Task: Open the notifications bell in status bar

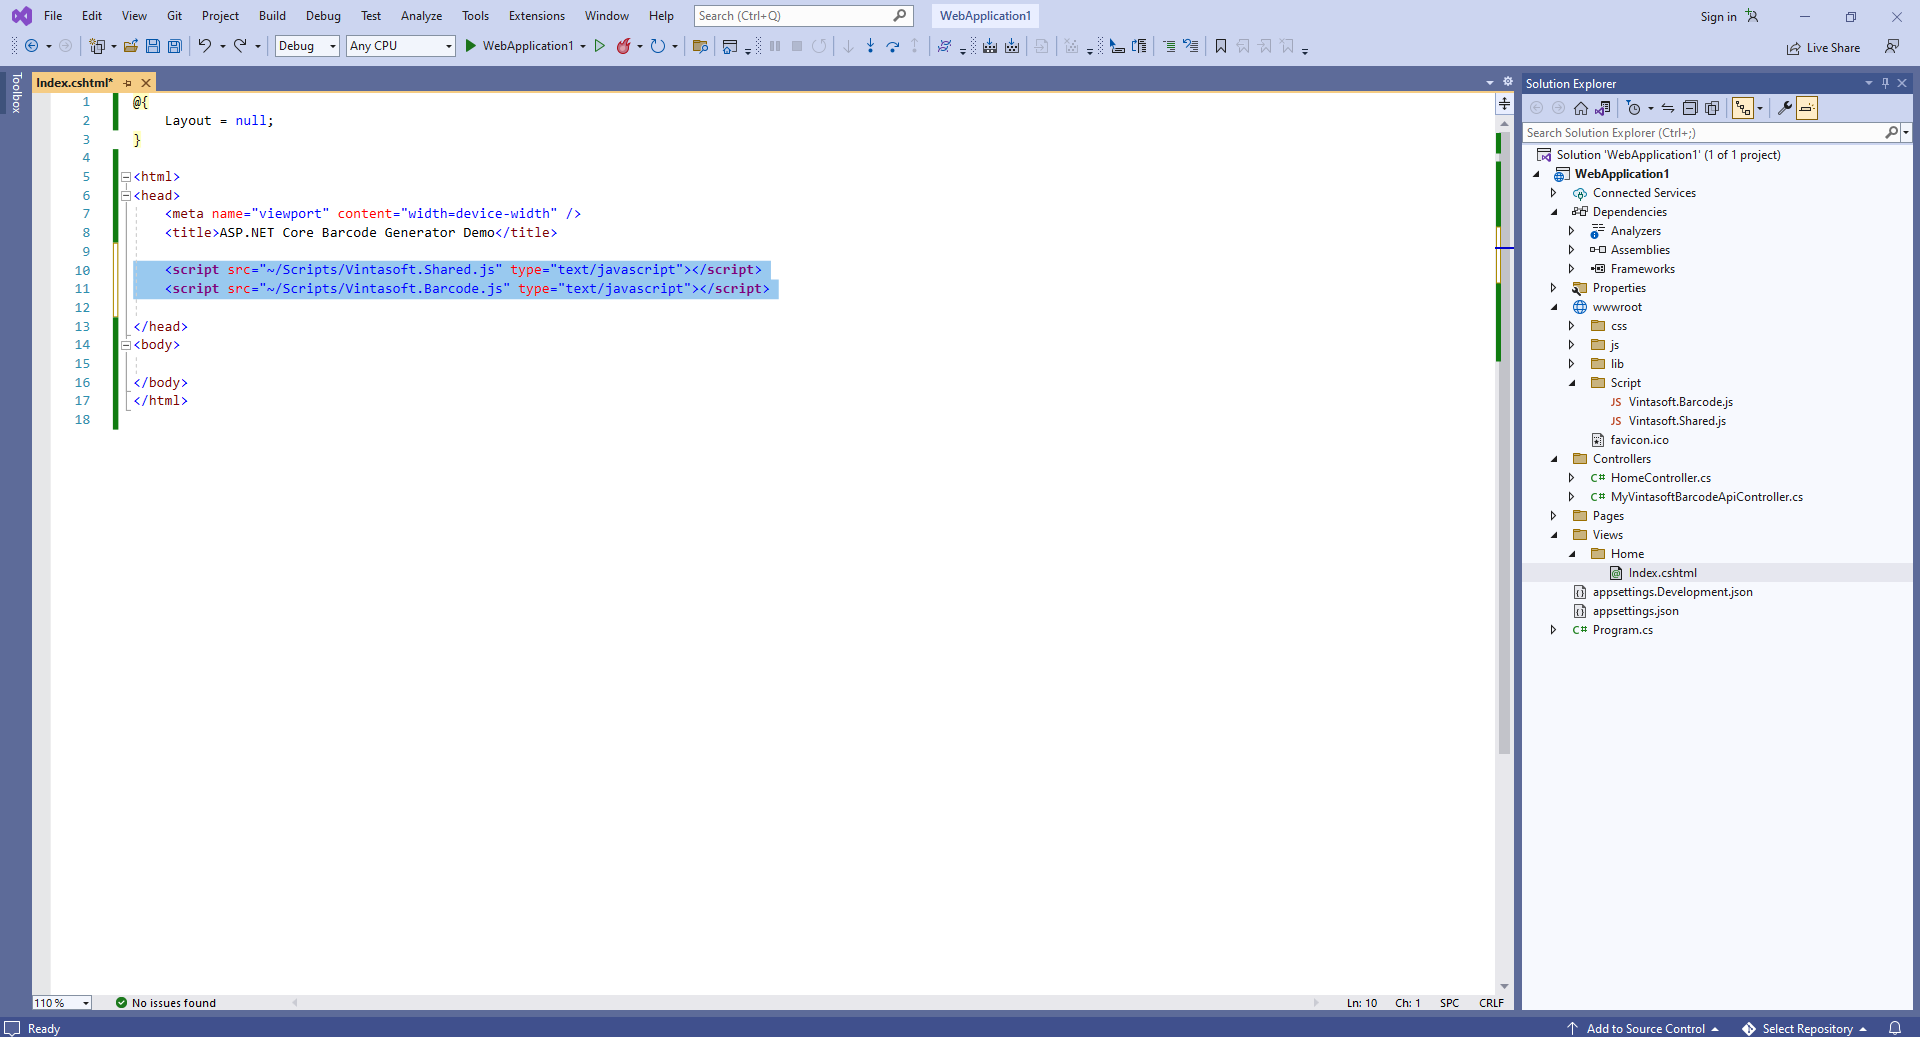Action: tap(1894, 1028)
